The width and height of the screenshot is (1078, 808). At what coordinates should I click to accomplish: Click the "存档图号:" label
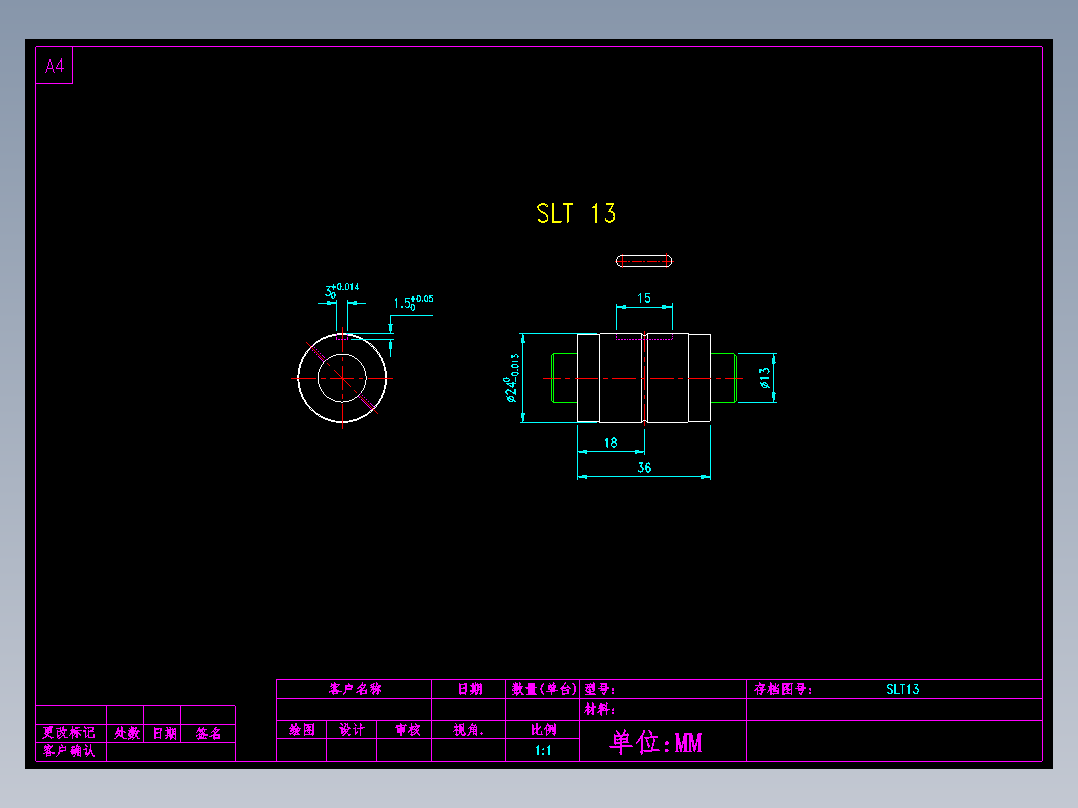[783, 689]
